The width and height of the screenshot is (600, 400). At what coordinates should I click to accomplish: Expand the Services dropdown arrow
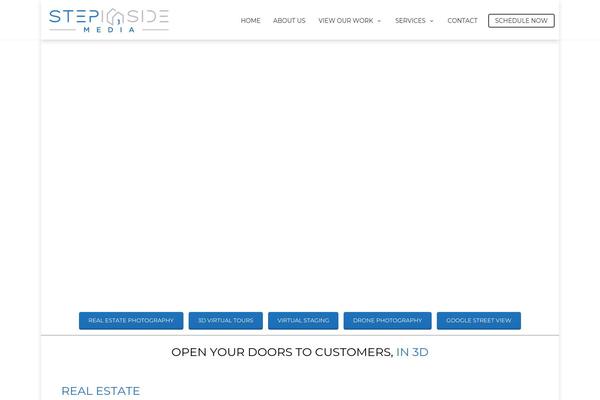click(x=432, y=21)
